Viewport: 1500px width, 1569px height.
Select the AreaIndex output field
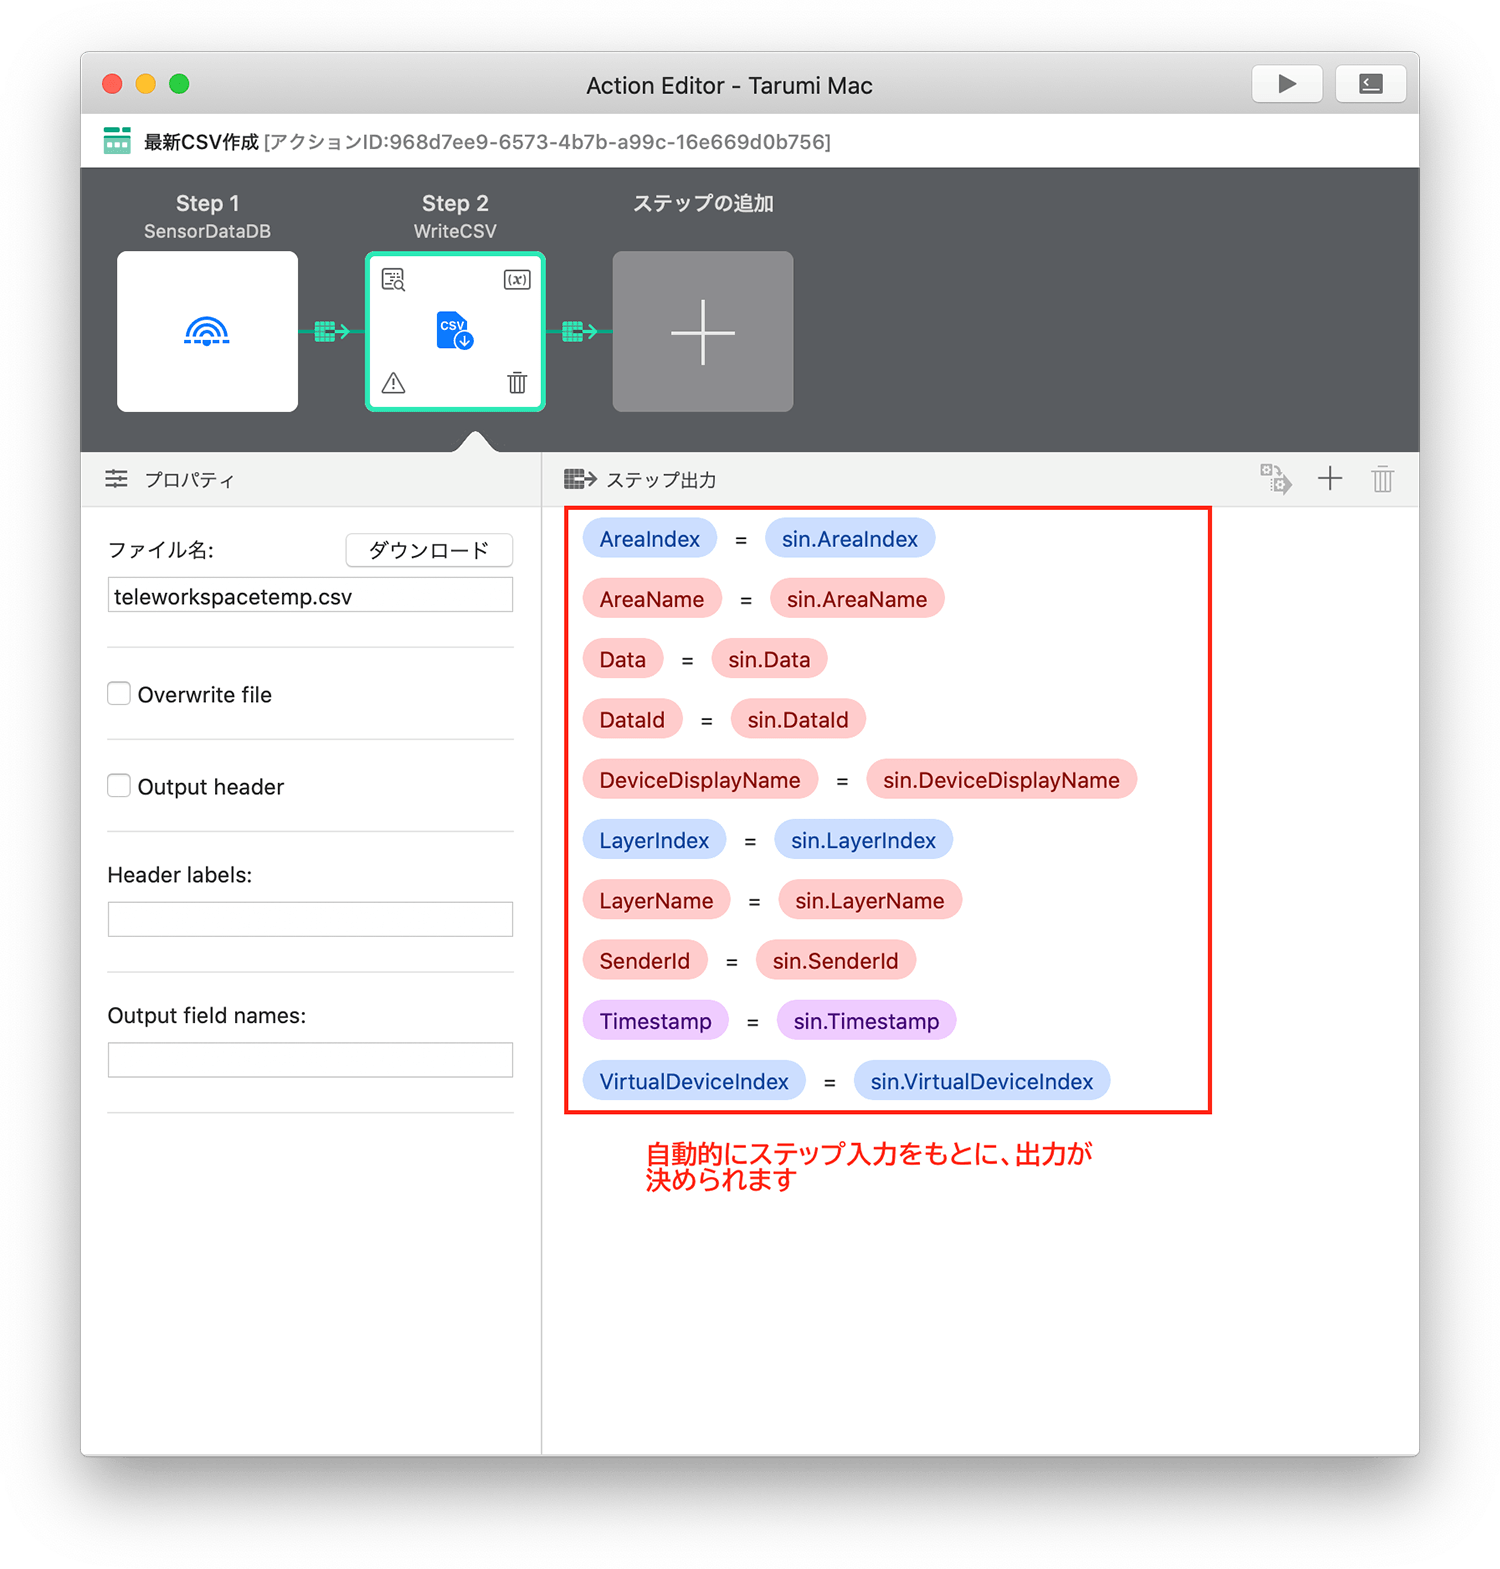point(649,539)
